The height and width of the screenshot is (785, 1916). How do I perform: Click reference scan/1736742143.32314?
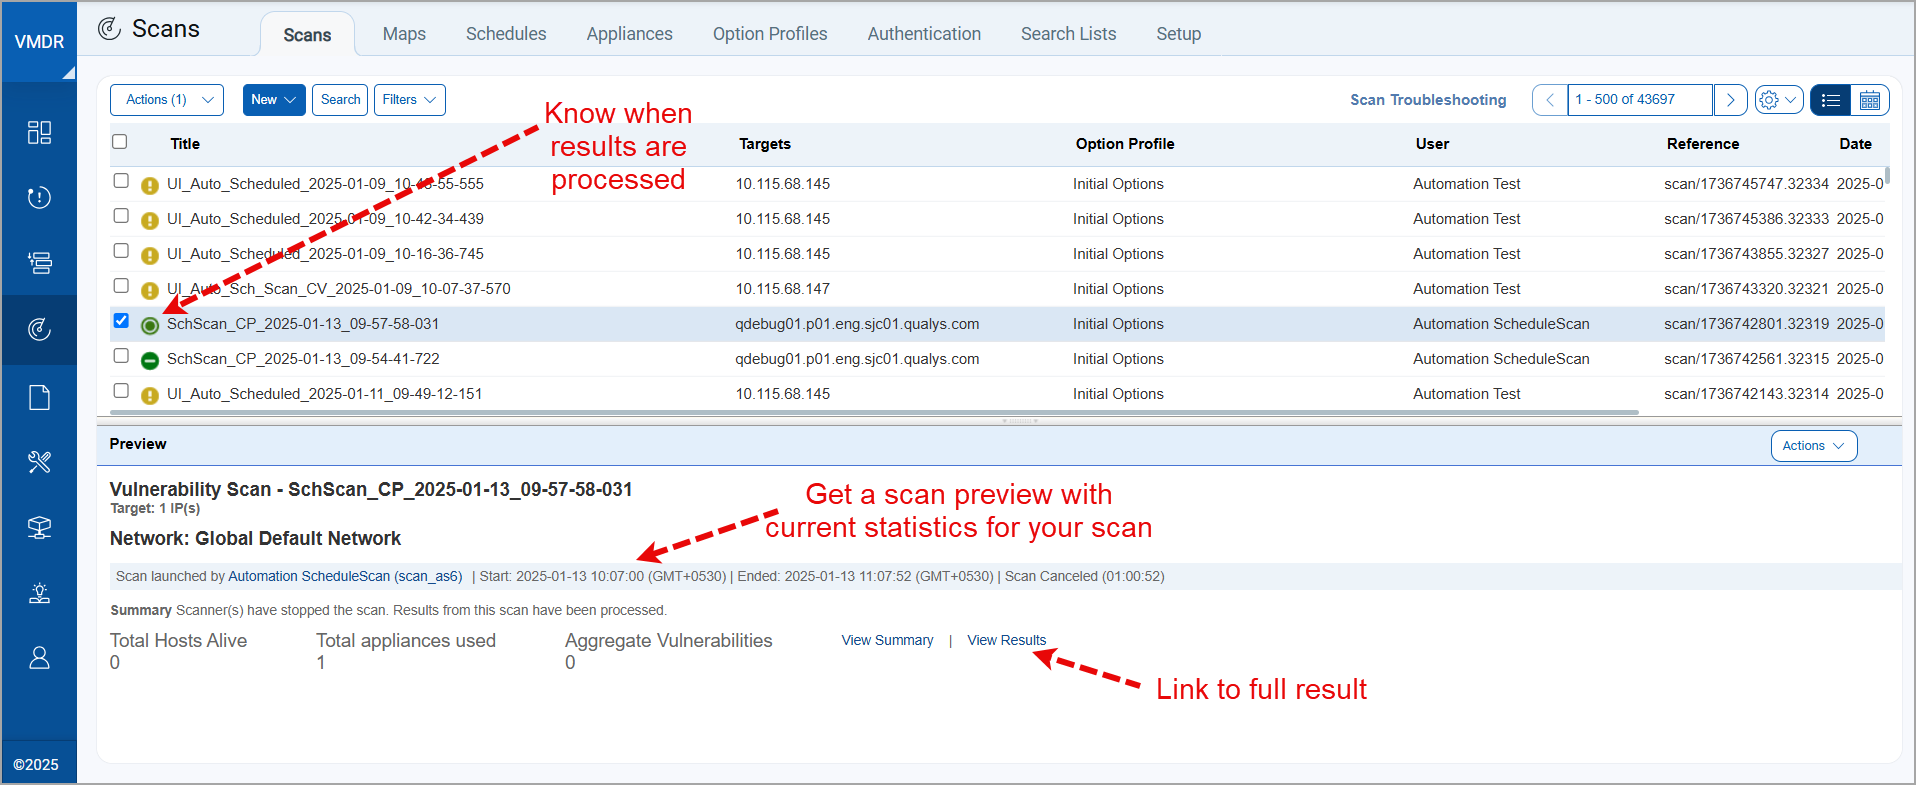1746,394
